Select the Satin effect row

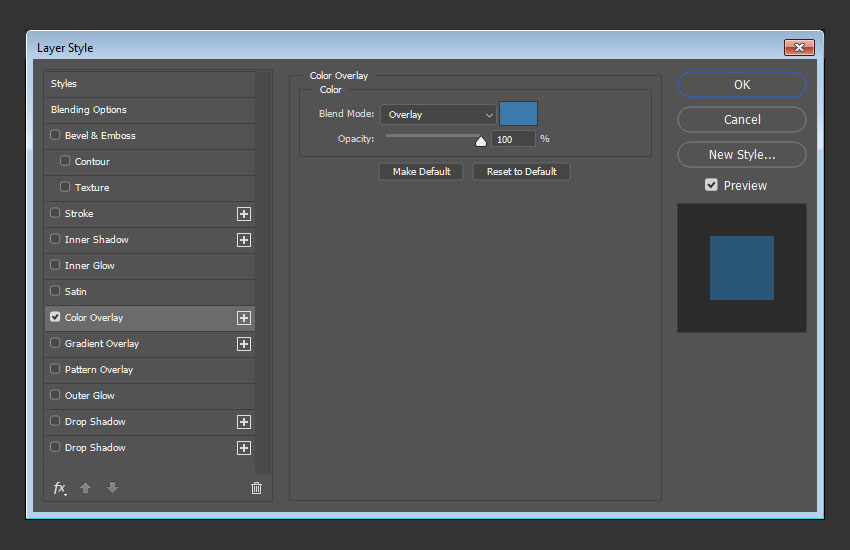pos(150,292)
